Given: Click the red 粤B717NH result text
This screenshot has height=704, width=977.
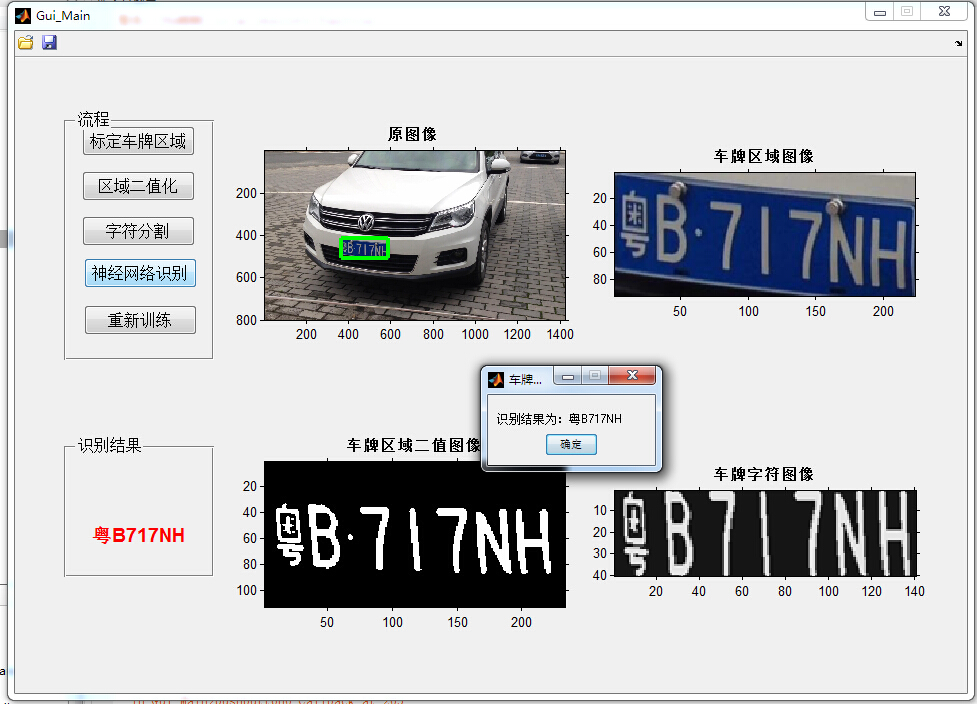Looking at the screenshot, I should click(x=139, y=535).
